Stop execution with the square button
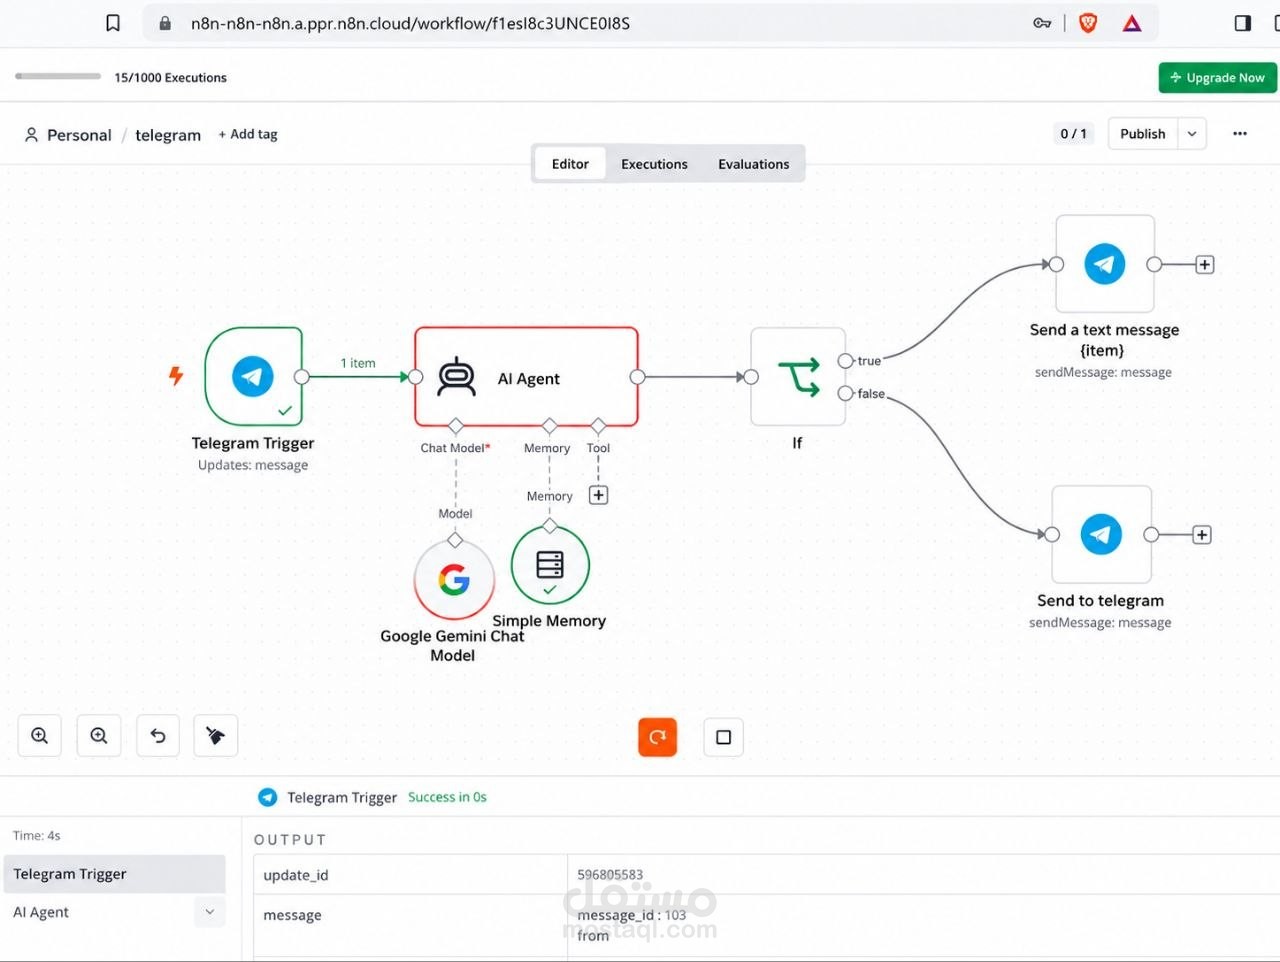 [724, 737]
